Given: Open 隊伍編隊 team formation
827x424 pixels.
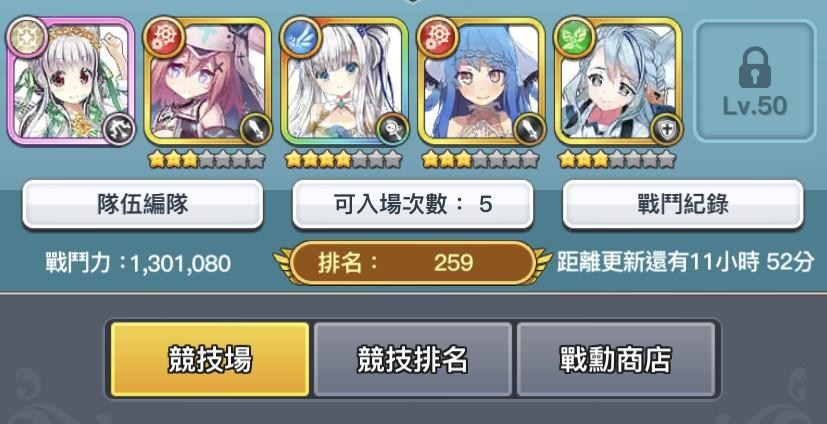Looking at the screenshot, I should [x=142, y=205].
